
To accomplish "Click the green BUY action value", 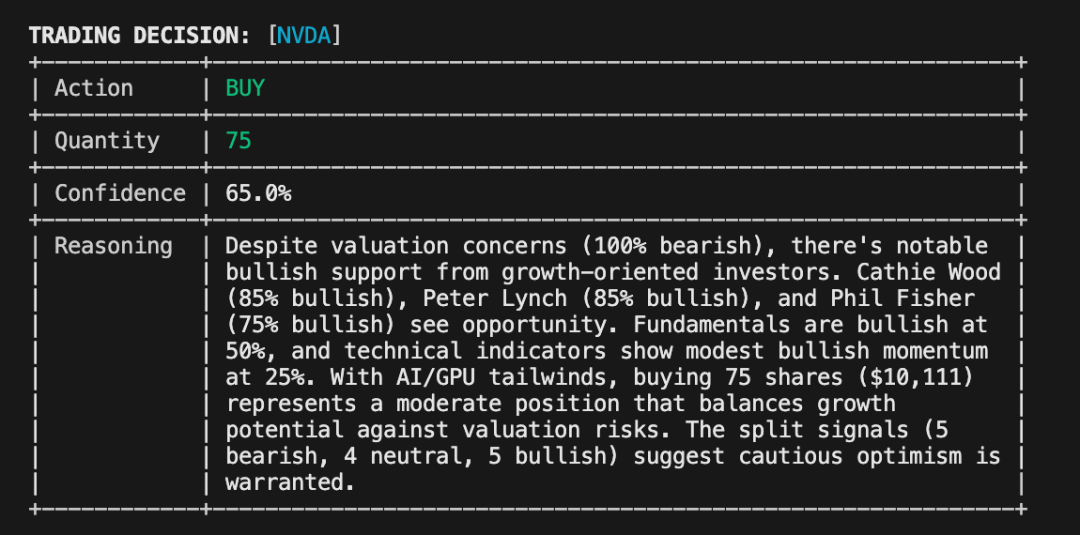I will click(x=245, y=88).
